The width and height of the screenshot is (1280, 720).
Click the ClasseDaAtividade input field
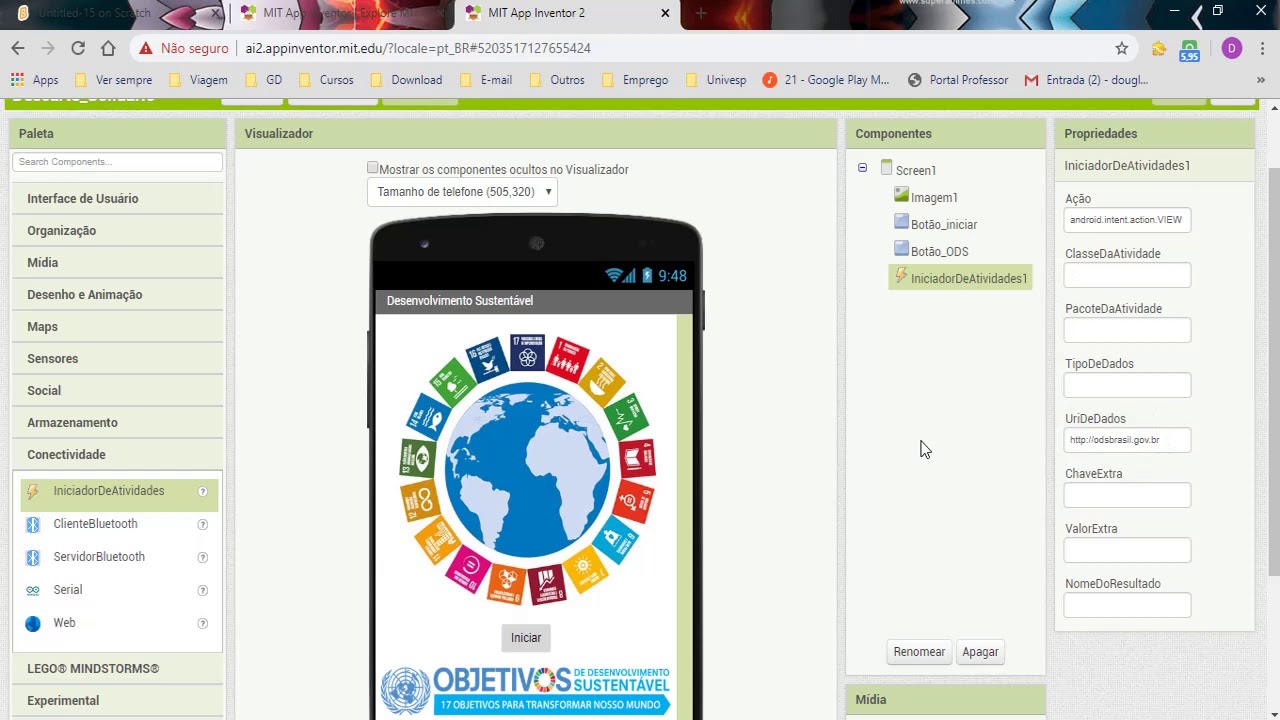tap(1127, 275)
